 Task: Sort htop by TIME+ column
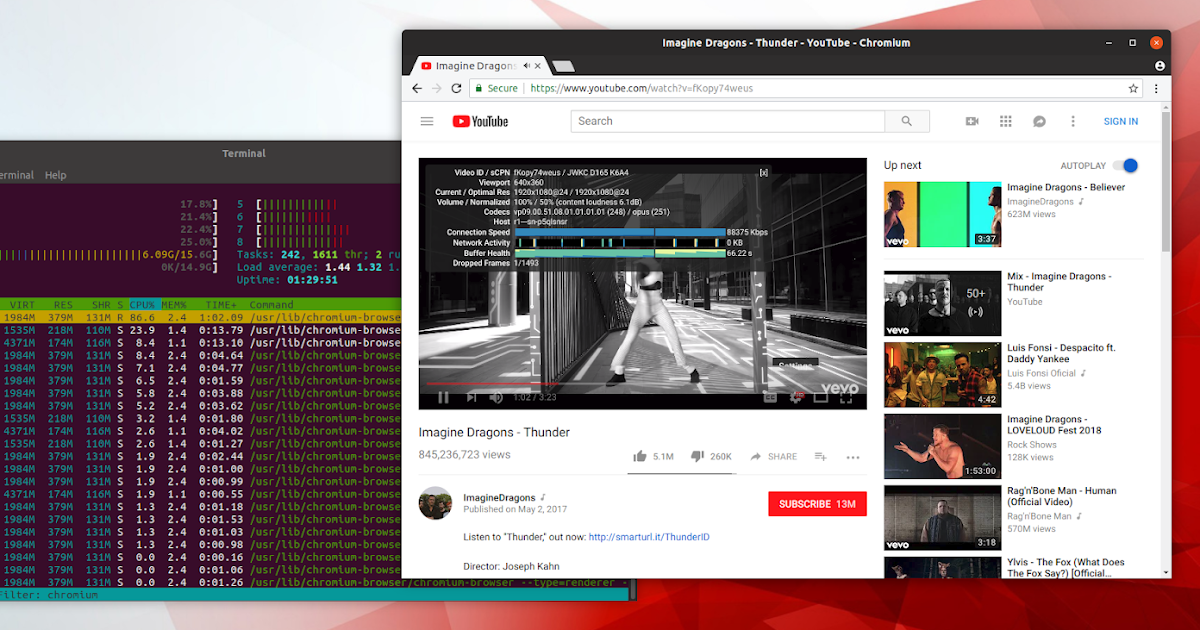pos(221,304)
